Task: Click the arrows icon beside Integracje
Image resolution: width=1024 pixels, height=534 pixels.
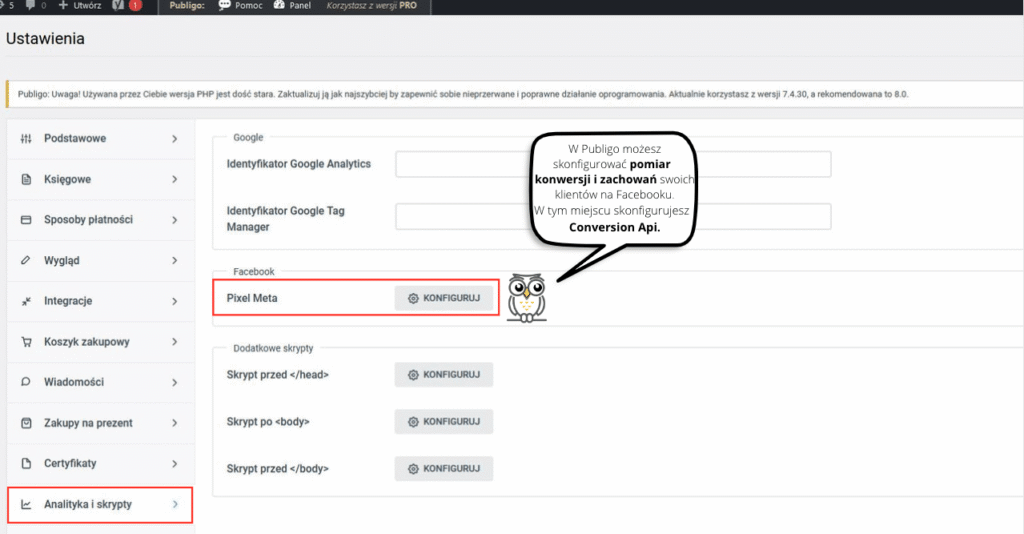Action: [26, 301]
